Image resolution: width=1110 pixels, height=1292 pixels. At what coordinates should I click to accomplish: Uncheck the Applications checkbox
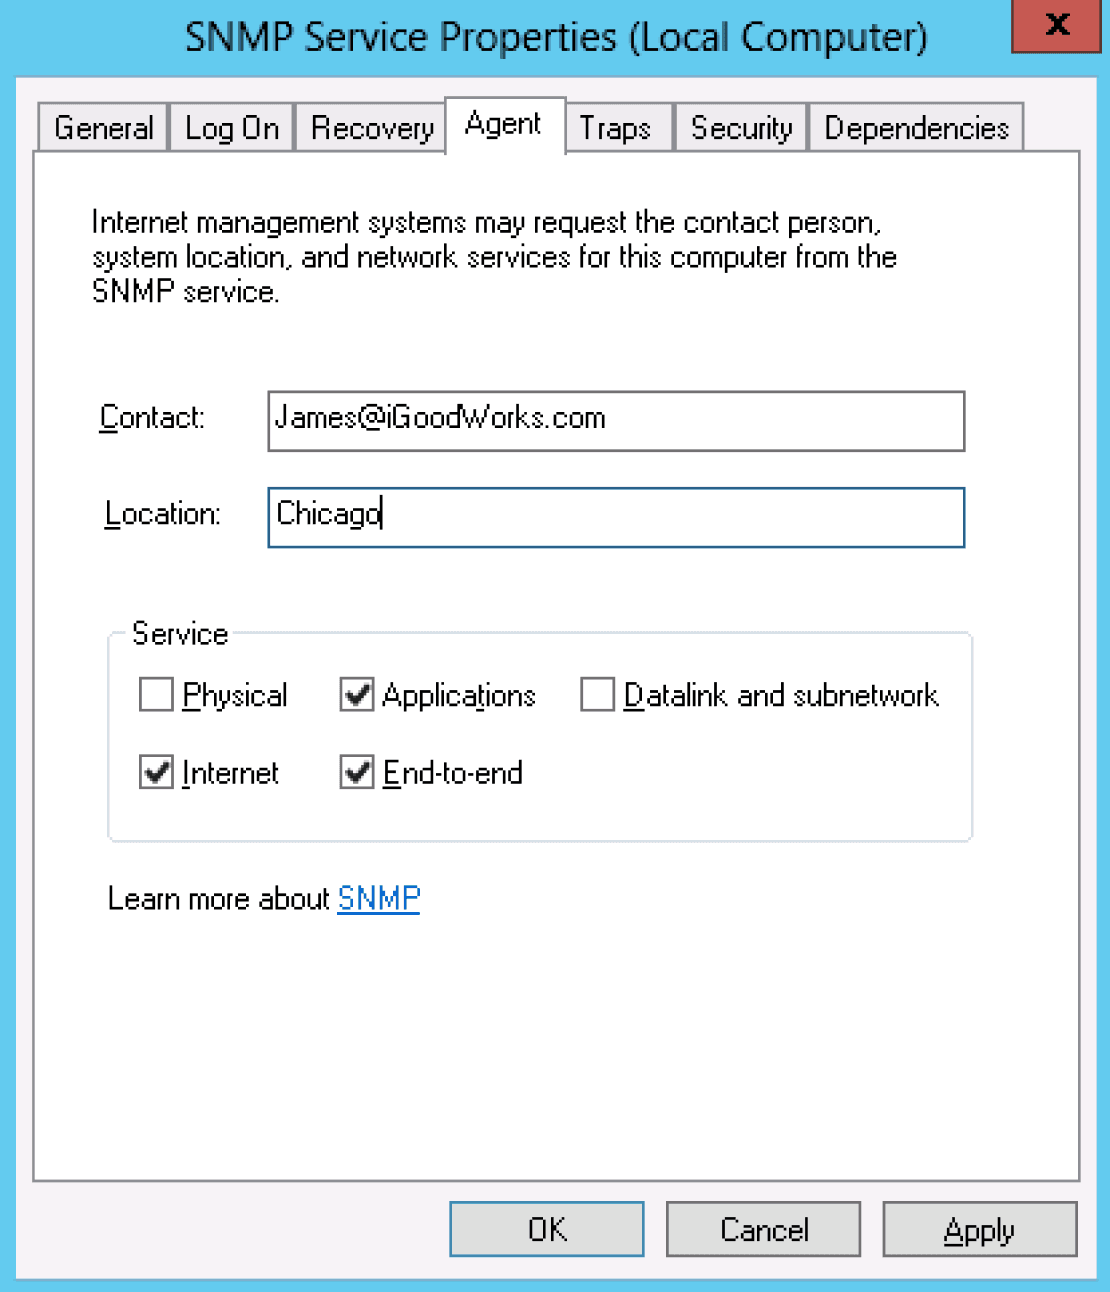357,695
